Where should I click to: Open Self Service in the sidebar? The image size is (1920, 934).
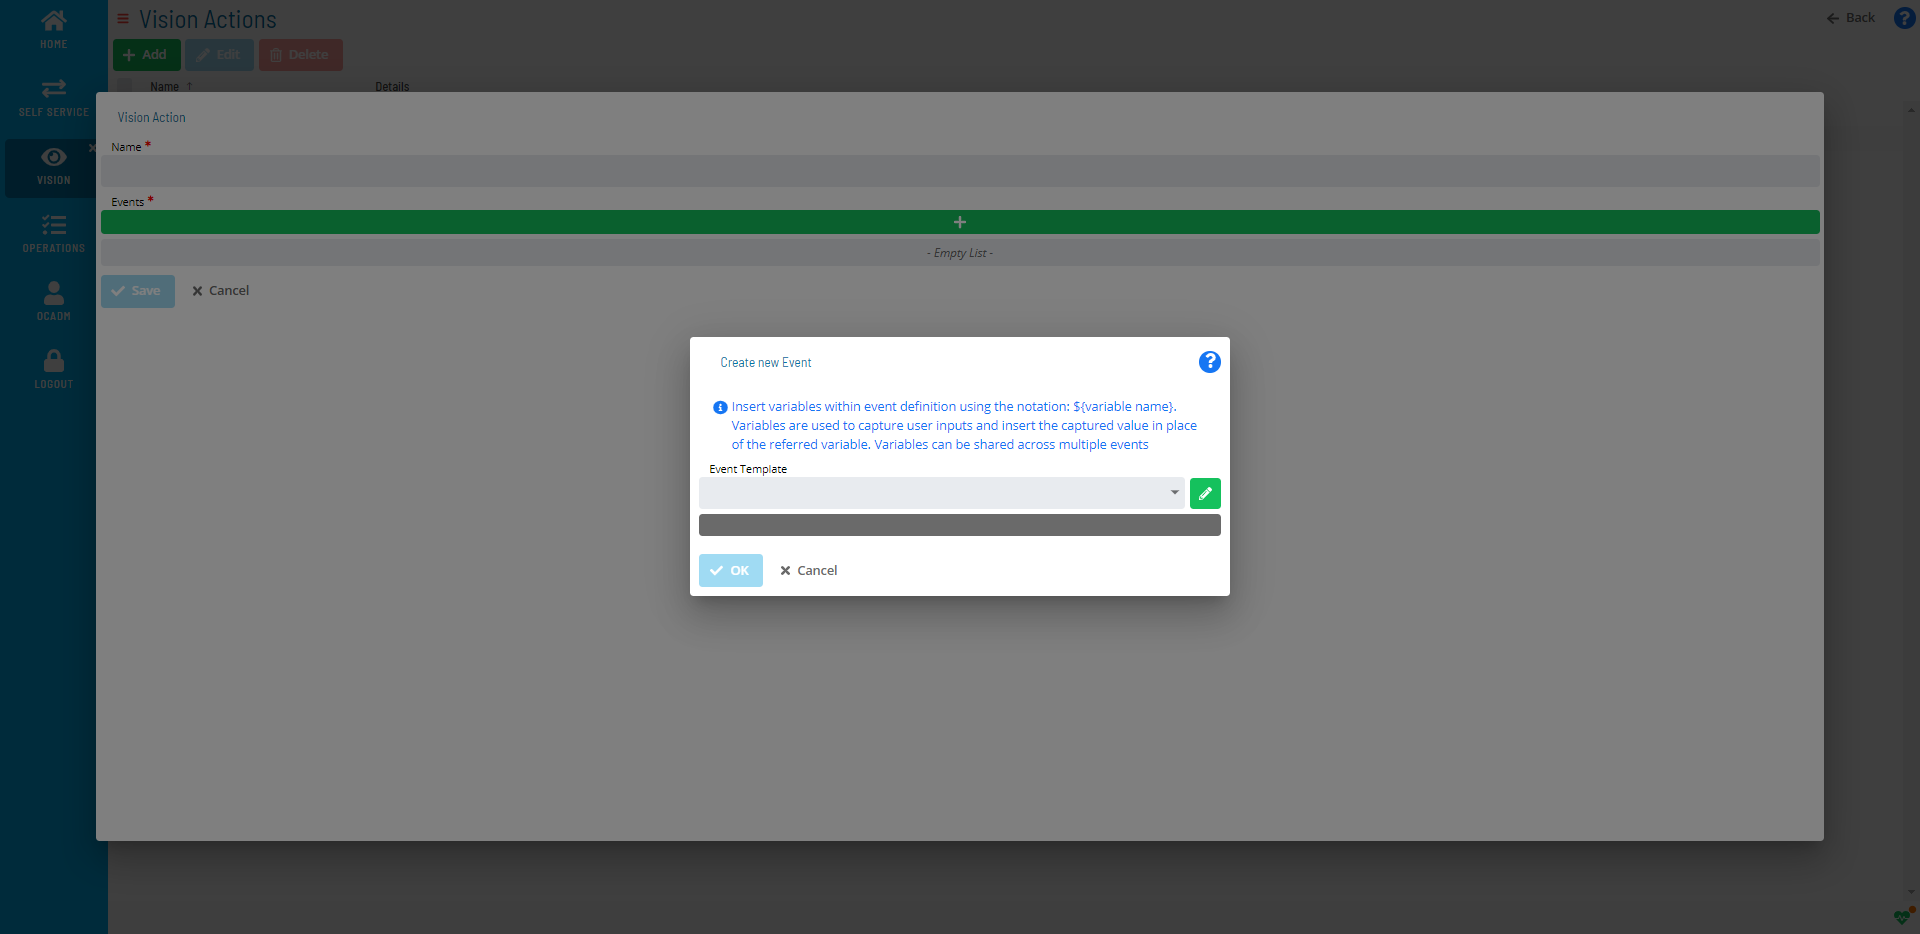pyautogui.click(x=54, y=98)
